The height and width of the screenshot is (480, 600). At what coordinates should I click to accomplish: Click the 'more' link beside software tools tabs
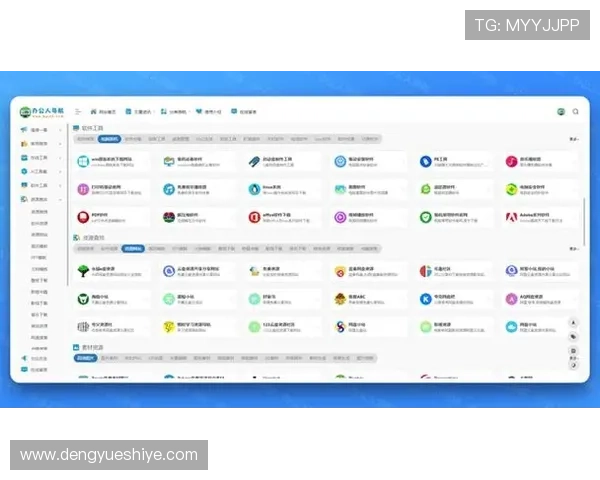(x=573, y=139)
